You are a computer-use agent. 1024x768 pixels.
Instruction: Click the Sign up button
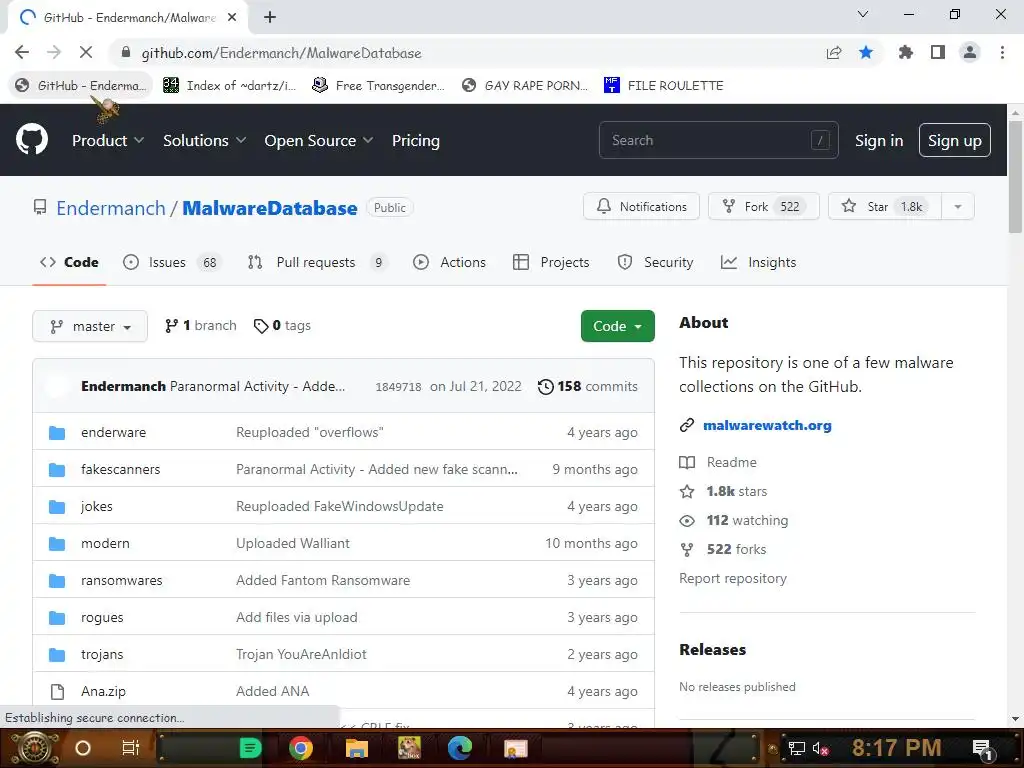[x=955, y=140]
